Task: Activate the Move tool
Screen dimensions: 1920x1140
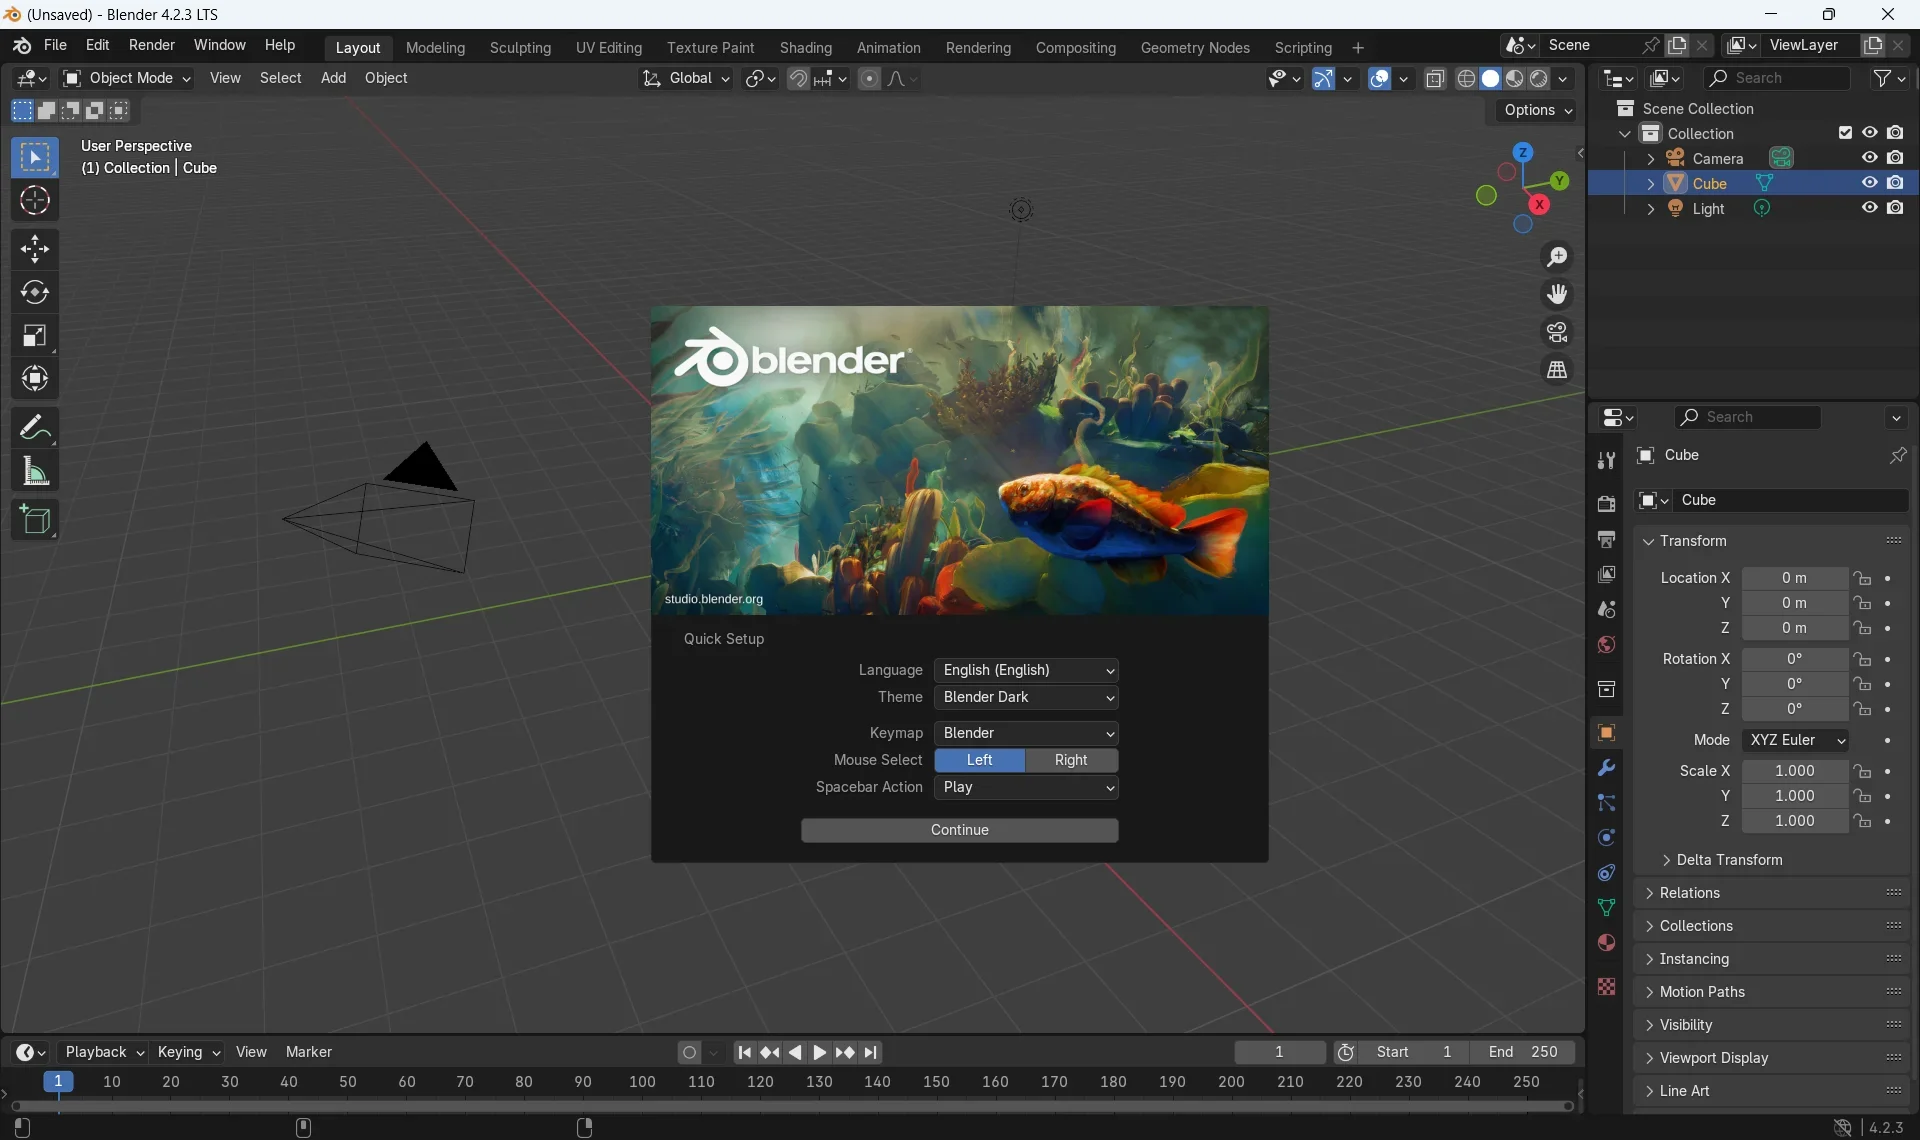Action: [x=35, y=248]
